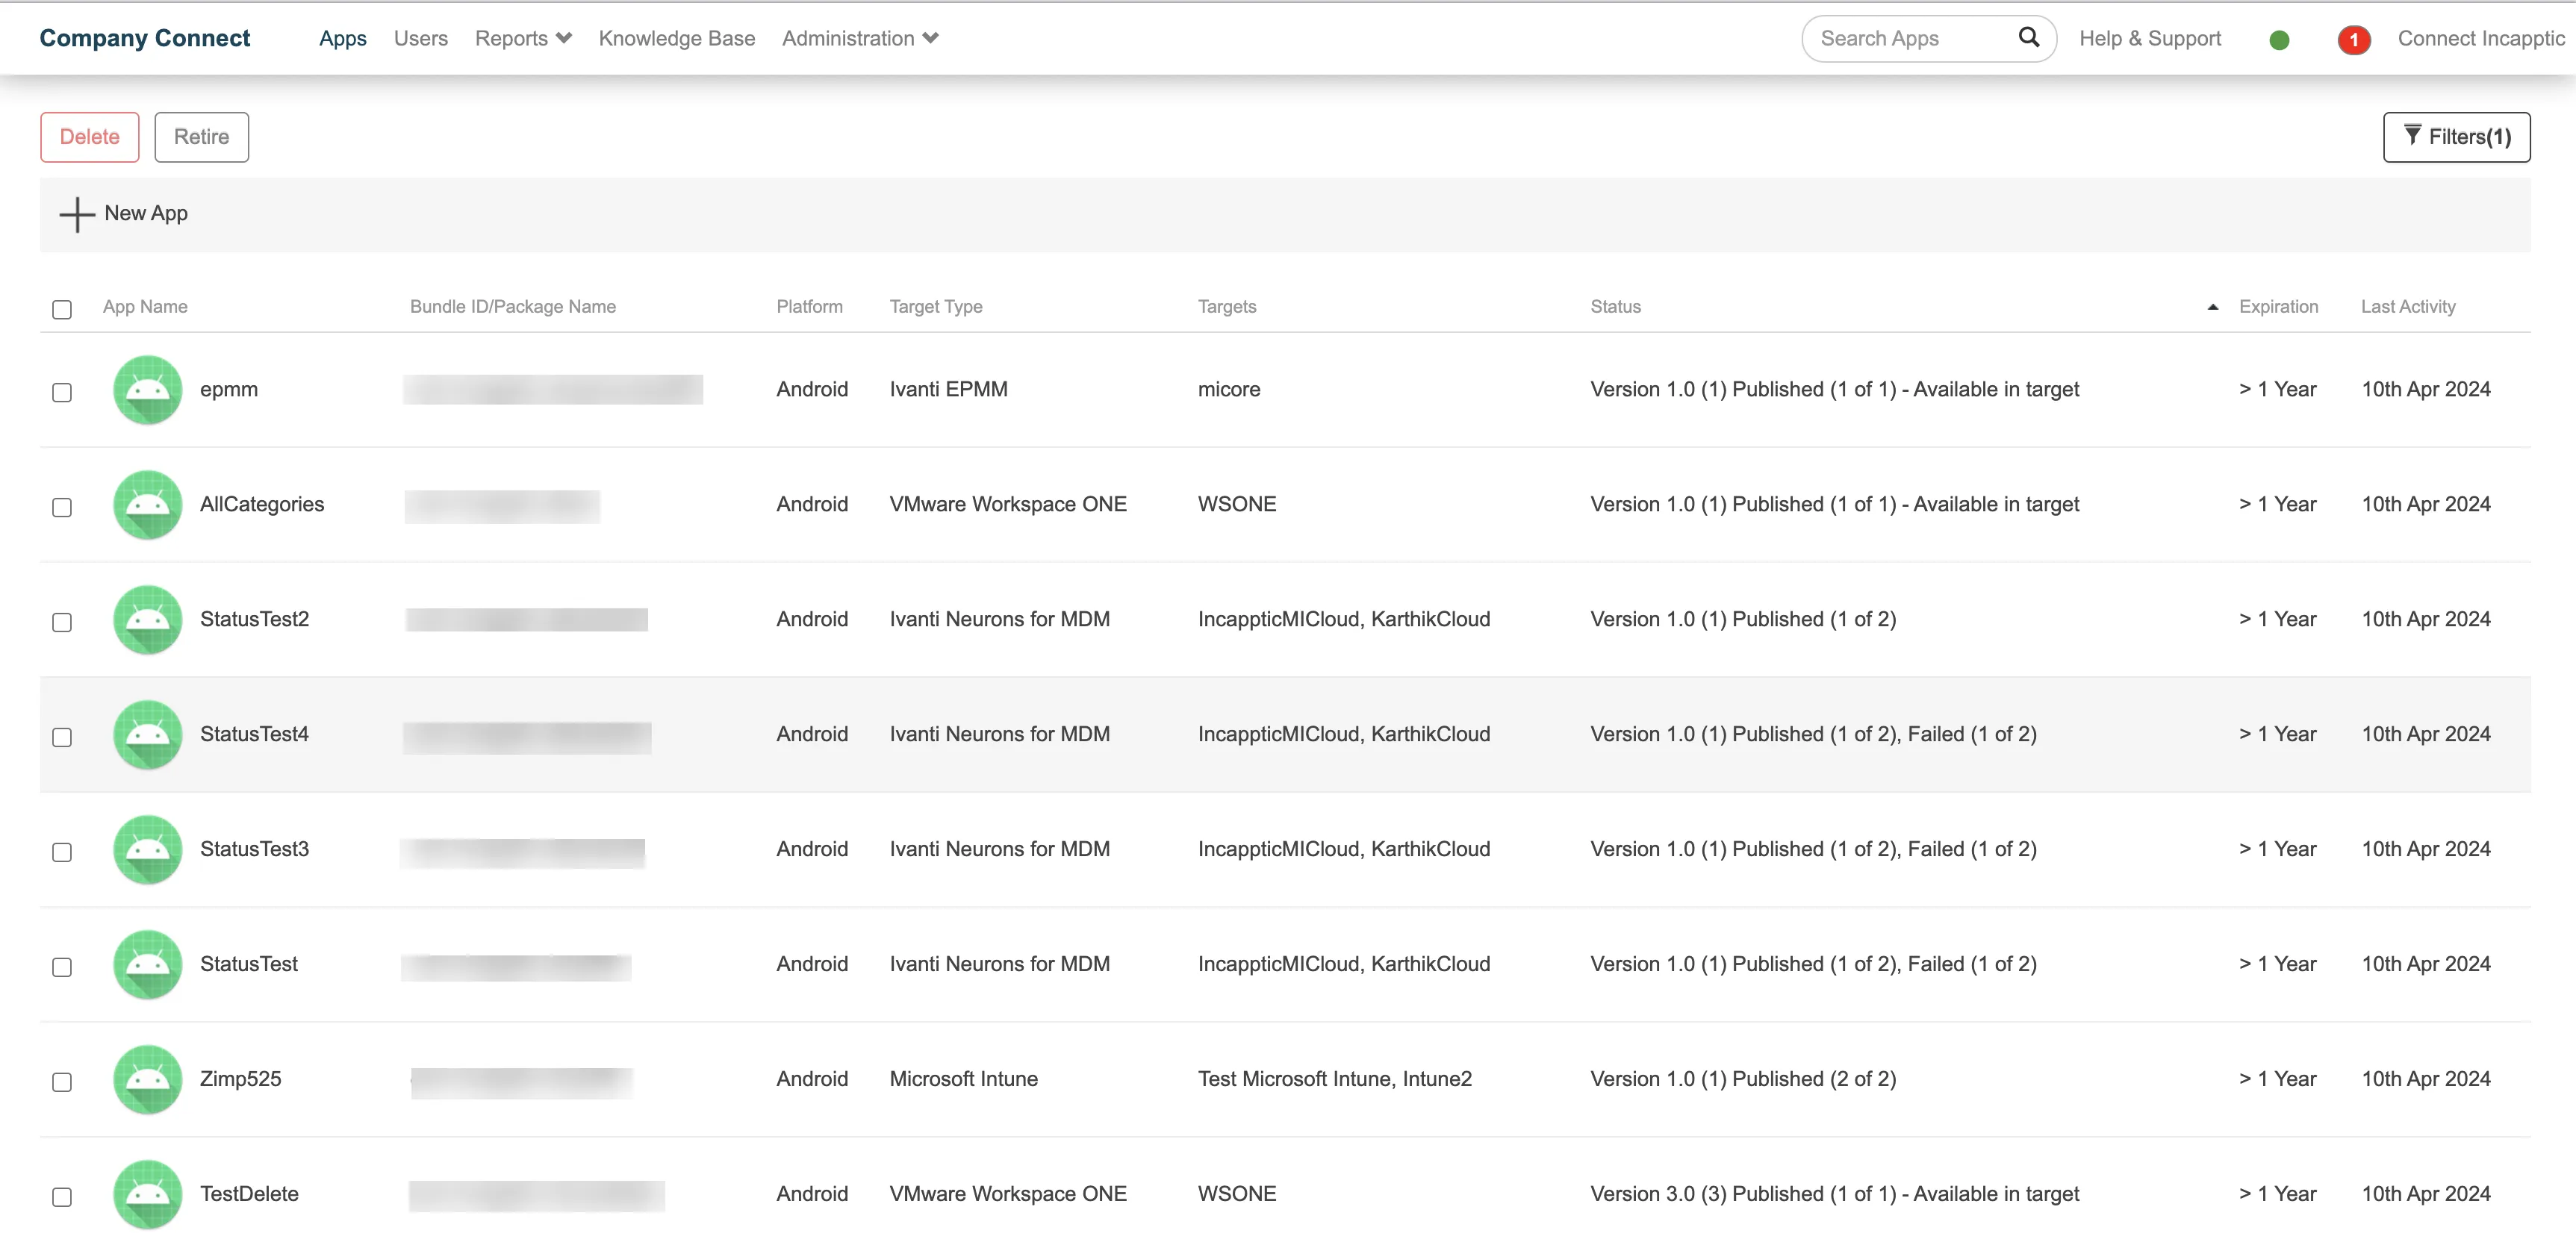Image resolution: width=2576 pixels, height=1251 pixels.
Task: Click the AllCategories Android app icon
Action: click(x=148, y=505)
